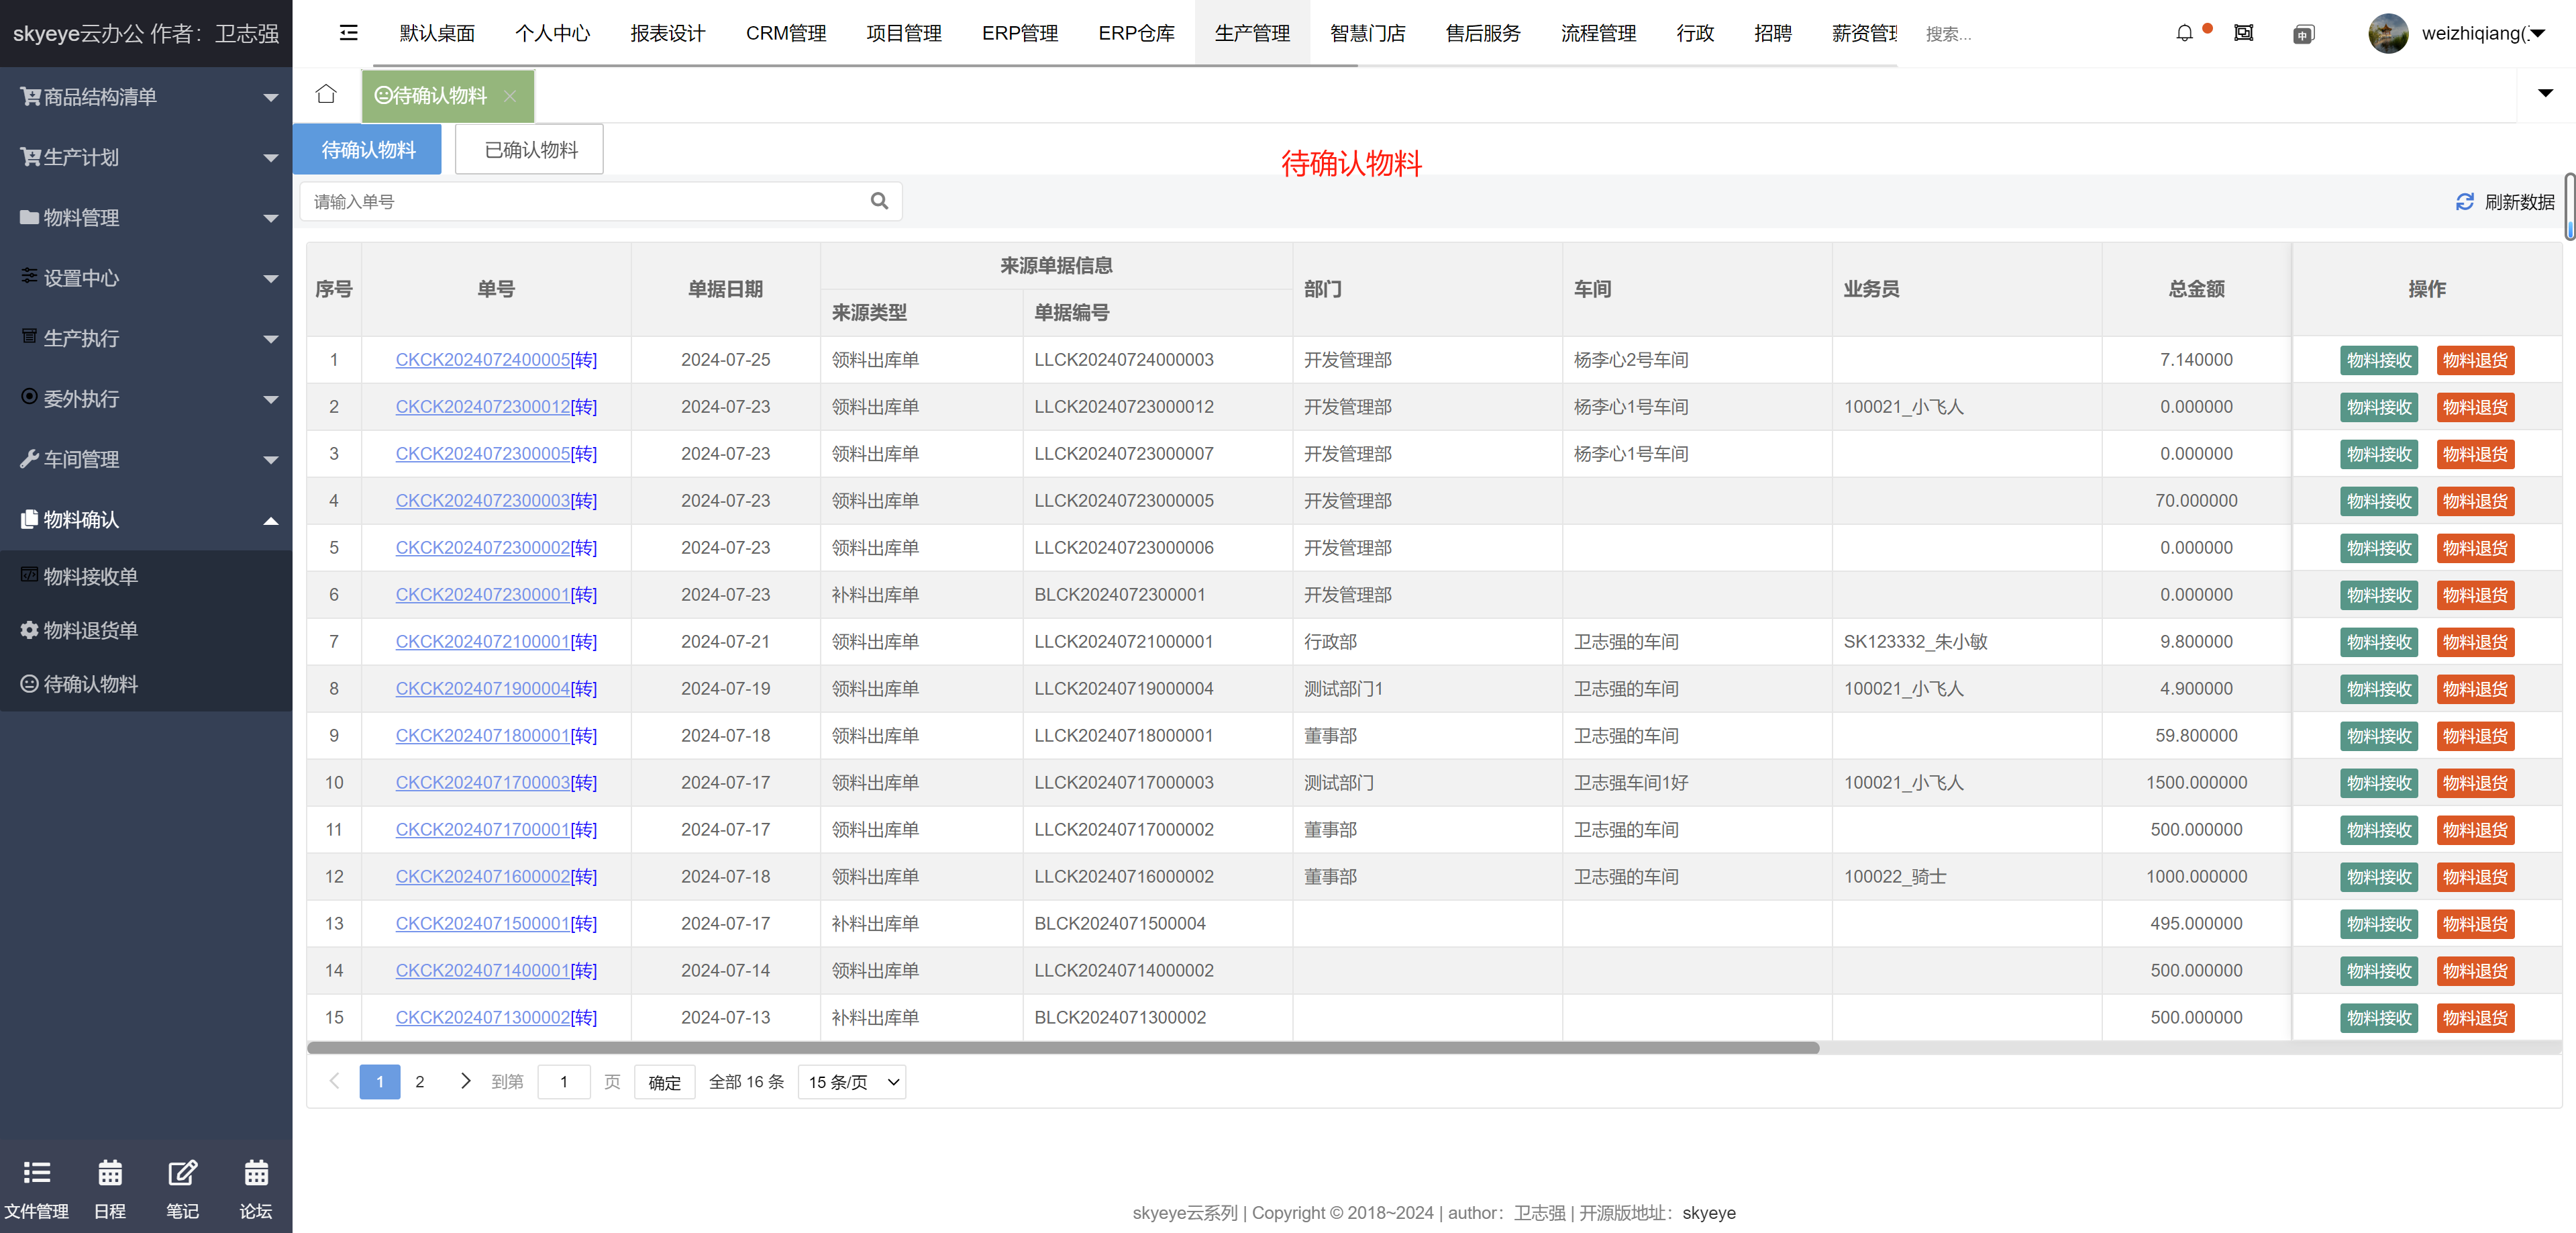Click the search magnifier icon

point(879,202)
